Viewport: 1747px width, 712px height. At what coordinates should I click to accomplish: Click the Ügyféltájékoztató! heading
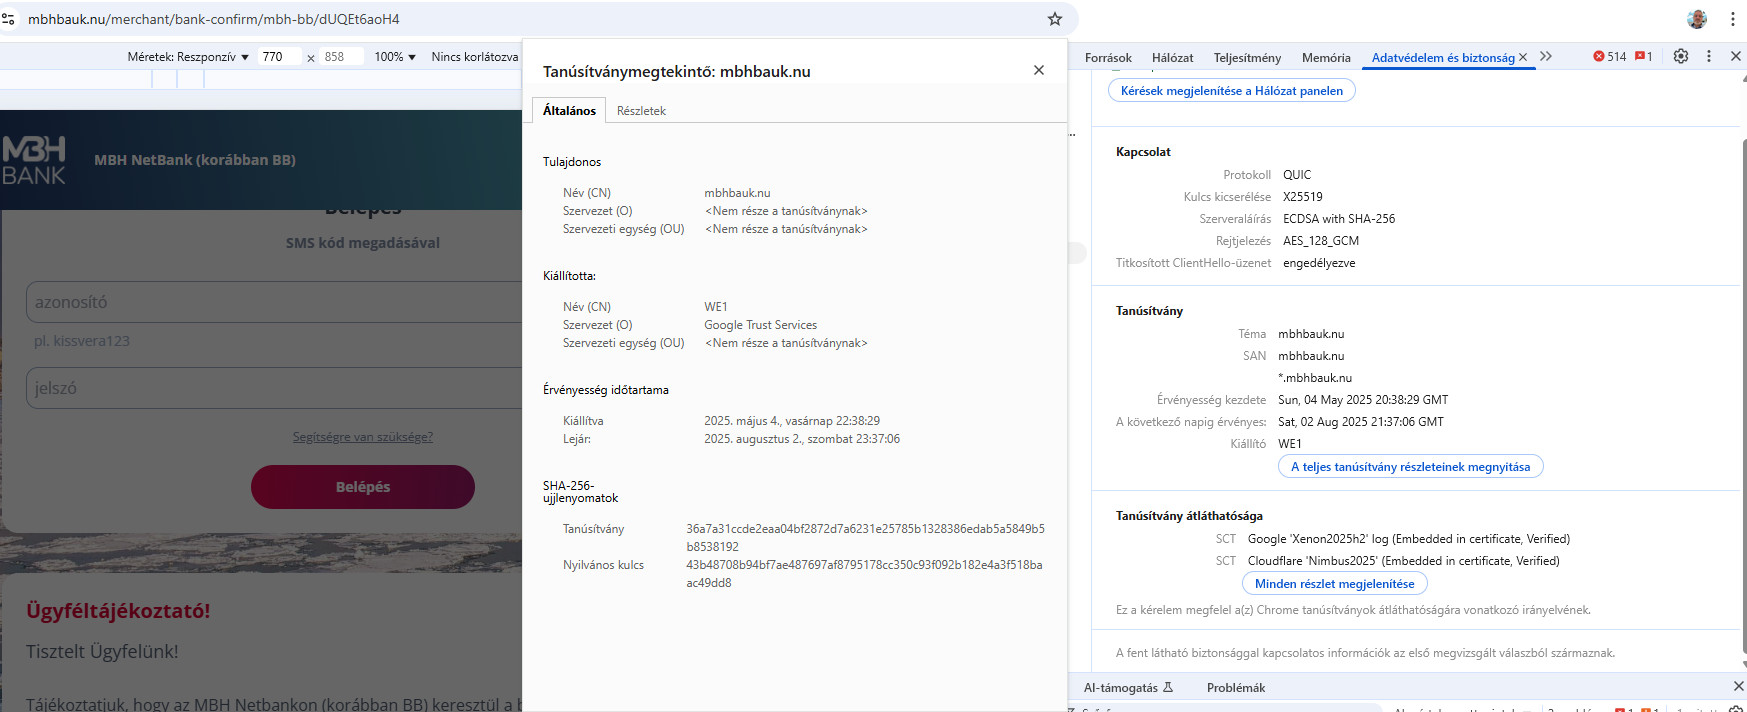[x=118, y=611]
